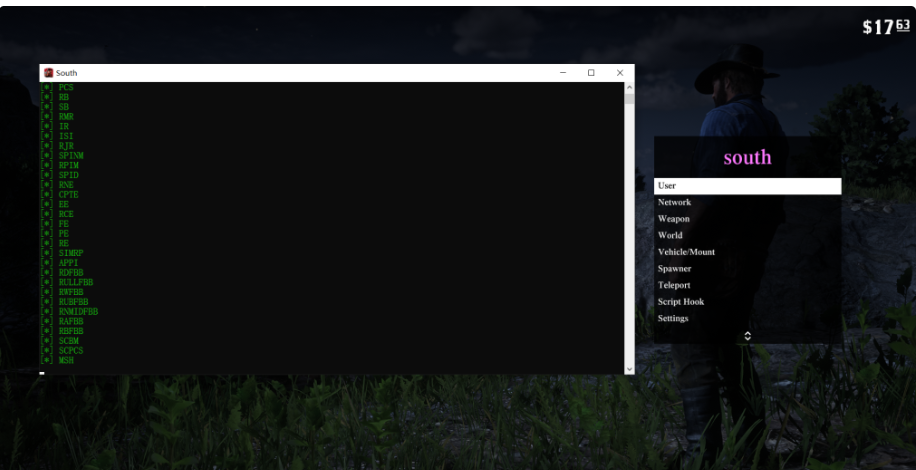Click the console scrollbar down arrow
This screenshot has height=470, width=916.
629,369
